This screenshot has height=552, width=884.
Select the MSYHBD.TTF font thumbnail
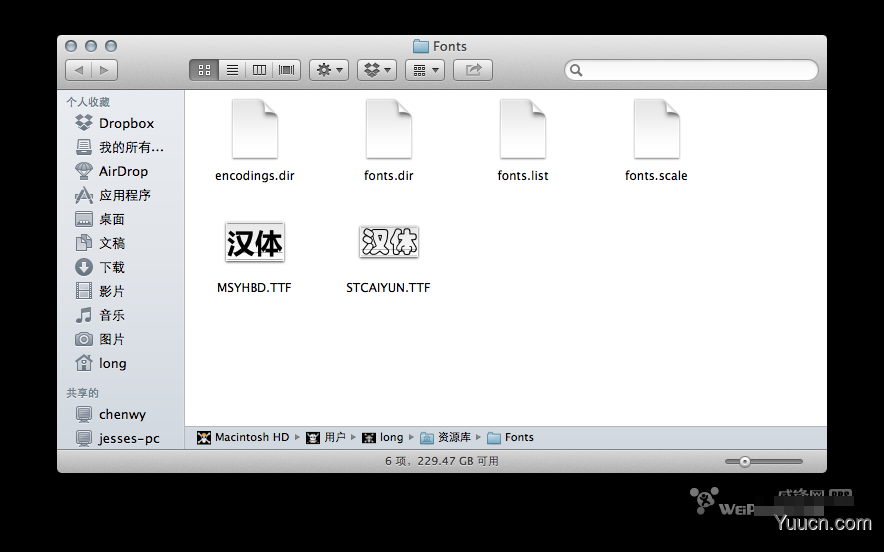click(255, 242)
